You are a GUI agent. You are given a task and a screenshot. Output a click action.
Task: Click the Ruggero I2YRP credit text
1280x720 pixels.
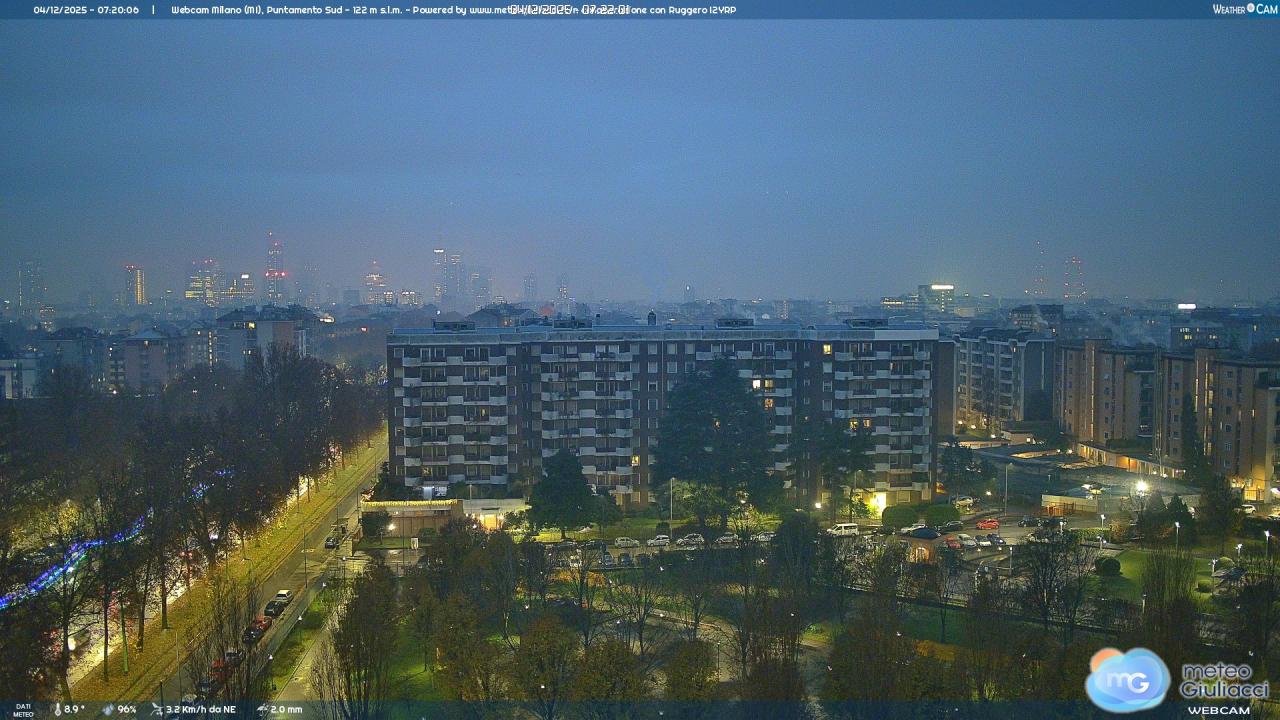point(700,9)
